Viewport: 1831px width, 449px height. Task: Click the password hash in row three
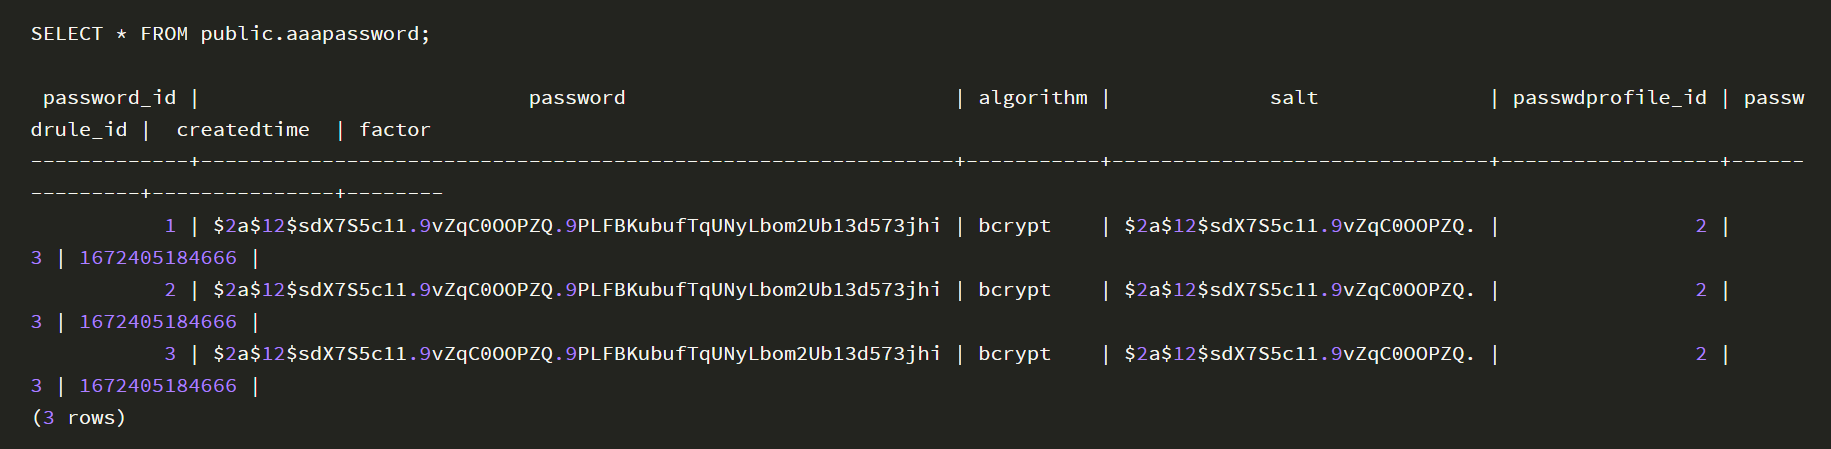point(576,354)
